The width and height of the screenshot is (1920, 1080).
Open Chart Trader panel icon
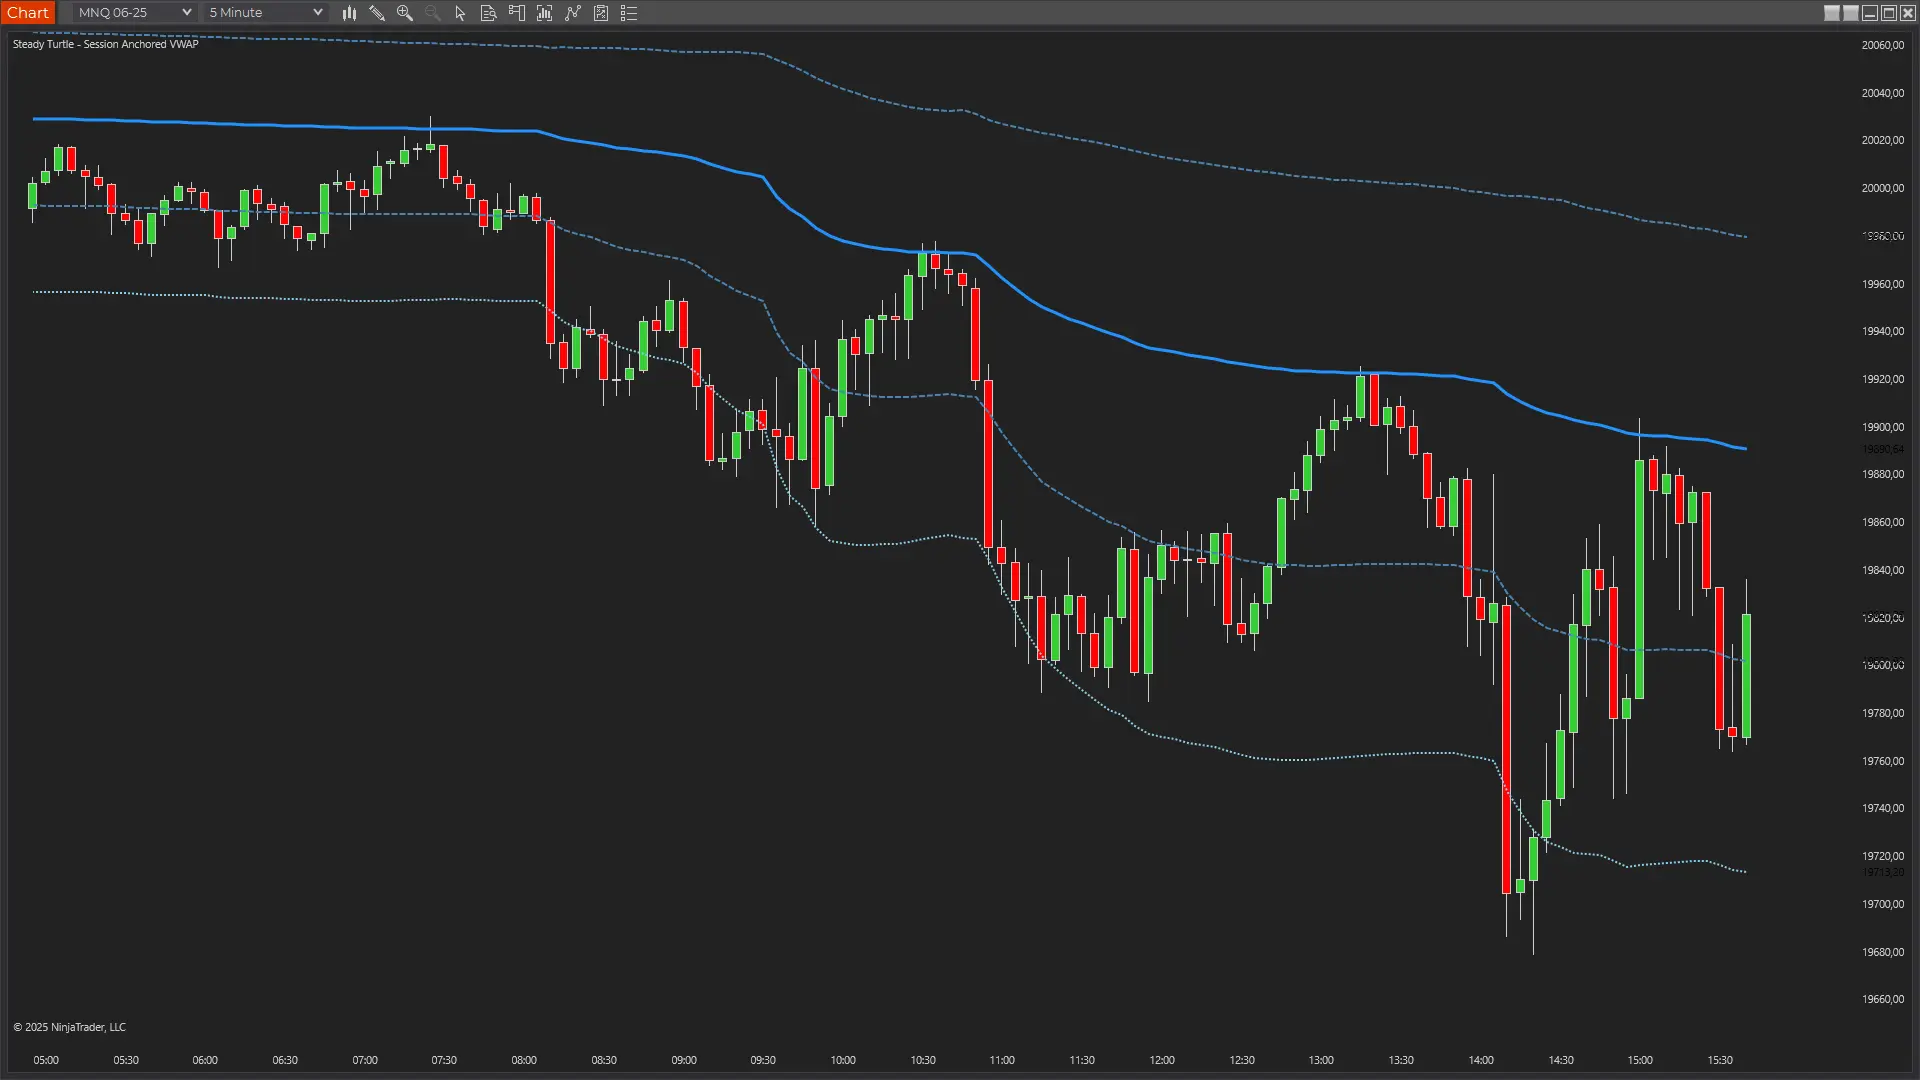click(x=517, y=13)
